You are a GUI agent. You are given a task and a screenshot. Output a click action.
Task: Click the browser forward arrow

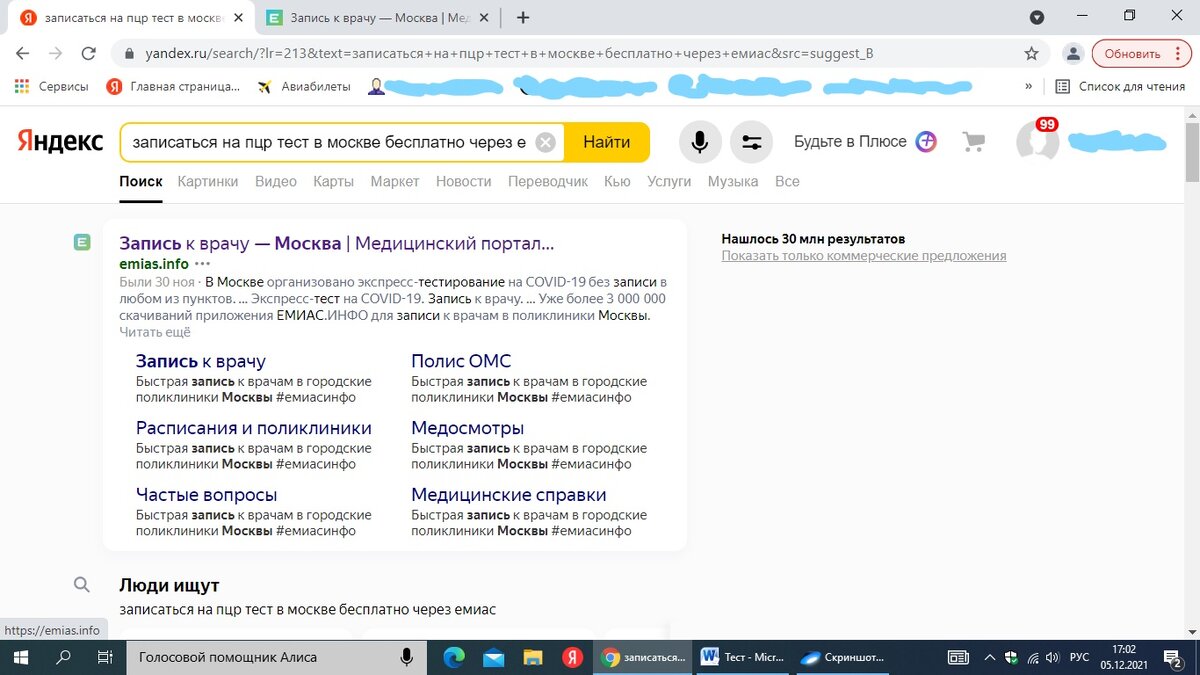click(55, 54)
